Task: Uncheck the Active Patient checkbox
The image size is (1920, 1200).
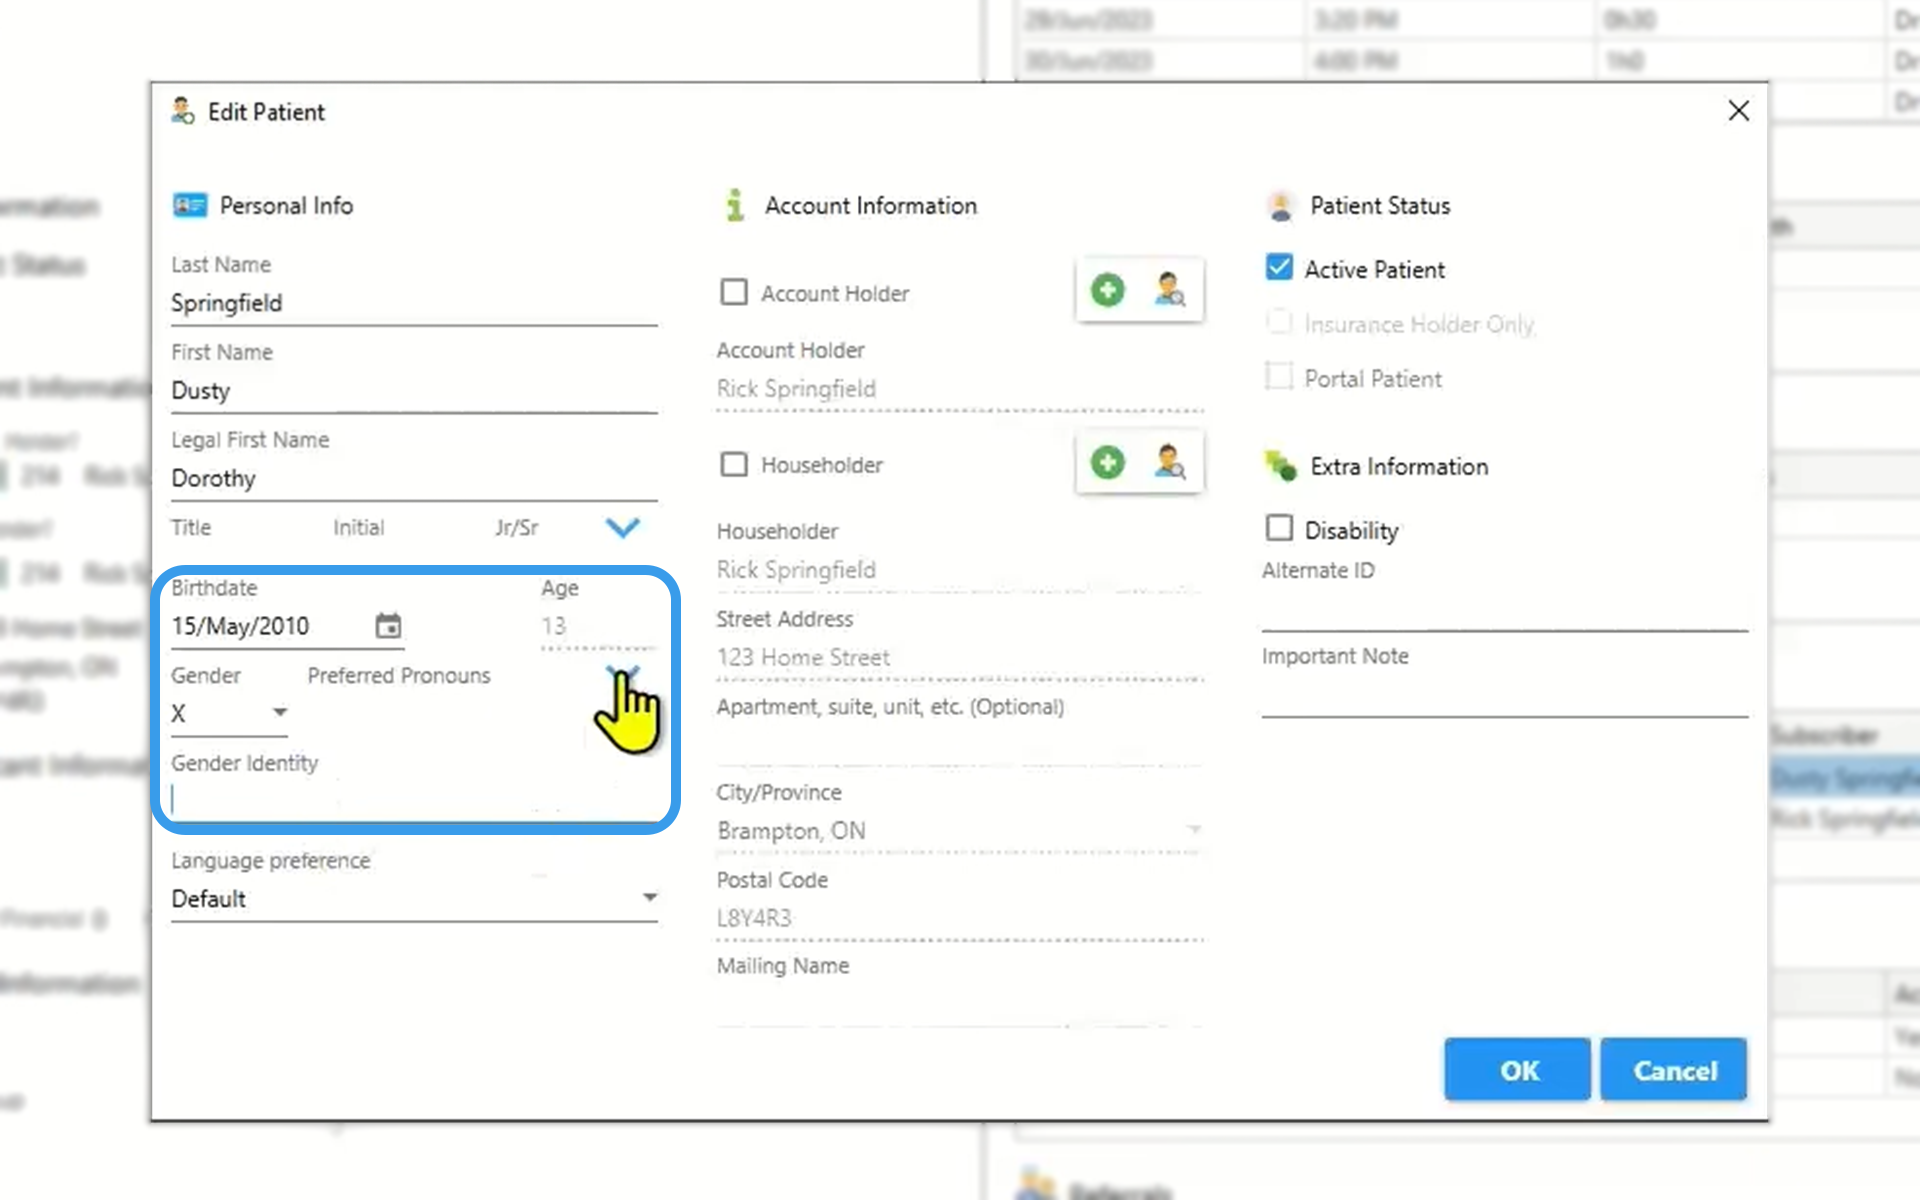Action: [x=1279, y=268]
